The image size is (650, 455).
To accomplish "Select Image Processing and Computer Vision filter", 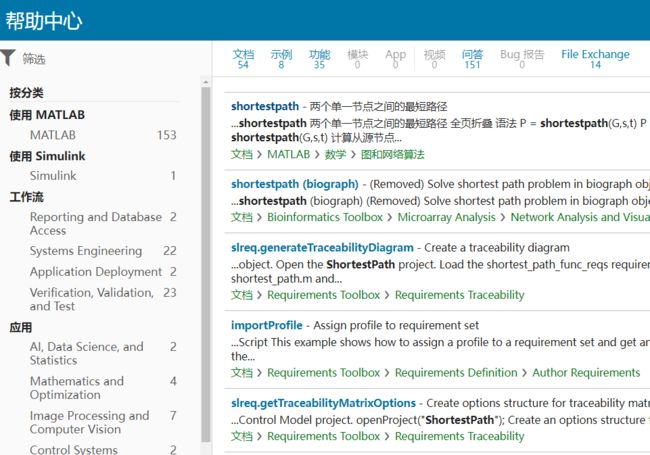I will tap(103, 422).
